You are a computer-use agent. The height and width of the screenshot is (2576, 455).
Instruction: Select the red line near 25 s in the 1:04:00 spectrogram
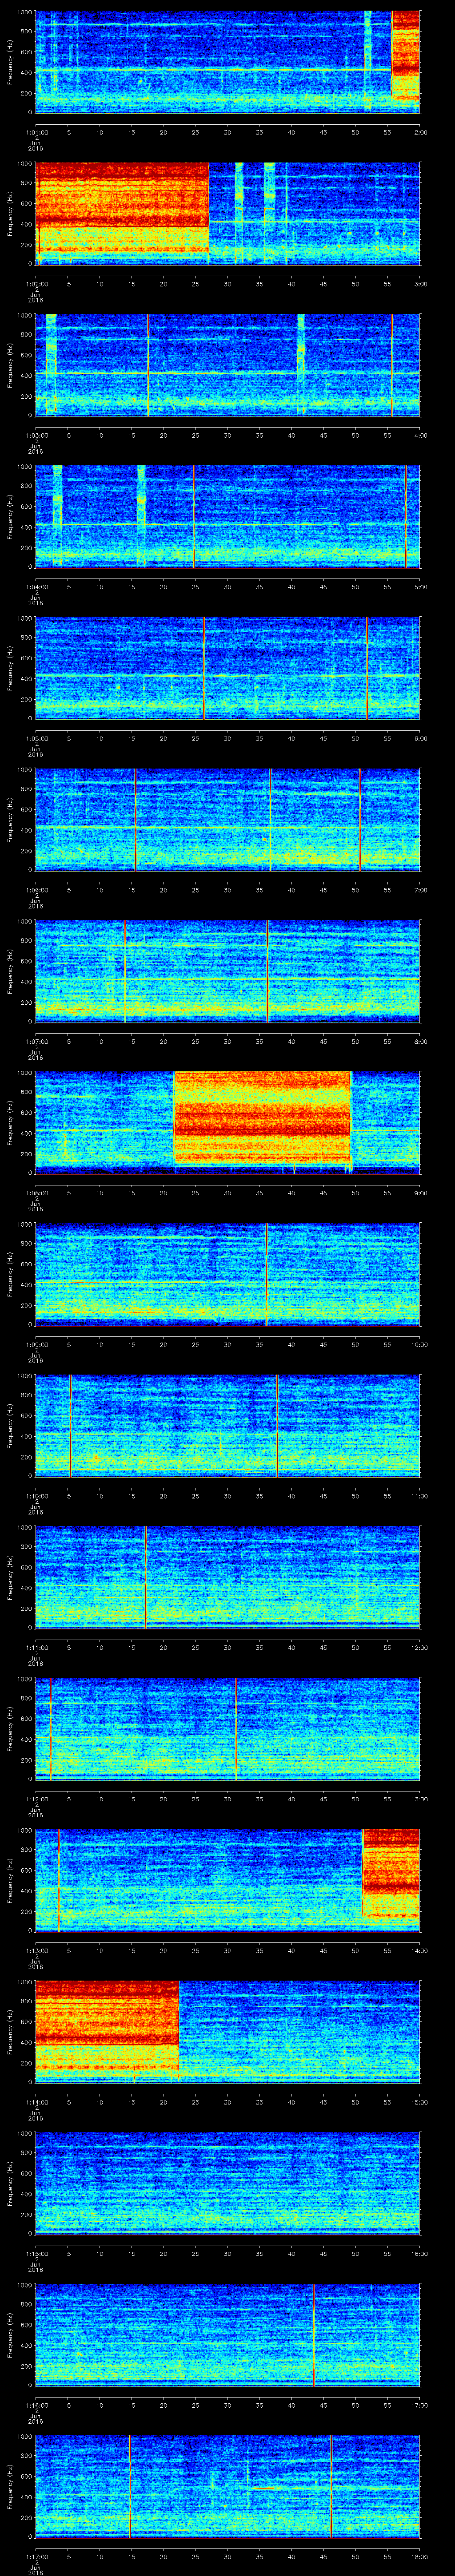(x=194, y=516)
